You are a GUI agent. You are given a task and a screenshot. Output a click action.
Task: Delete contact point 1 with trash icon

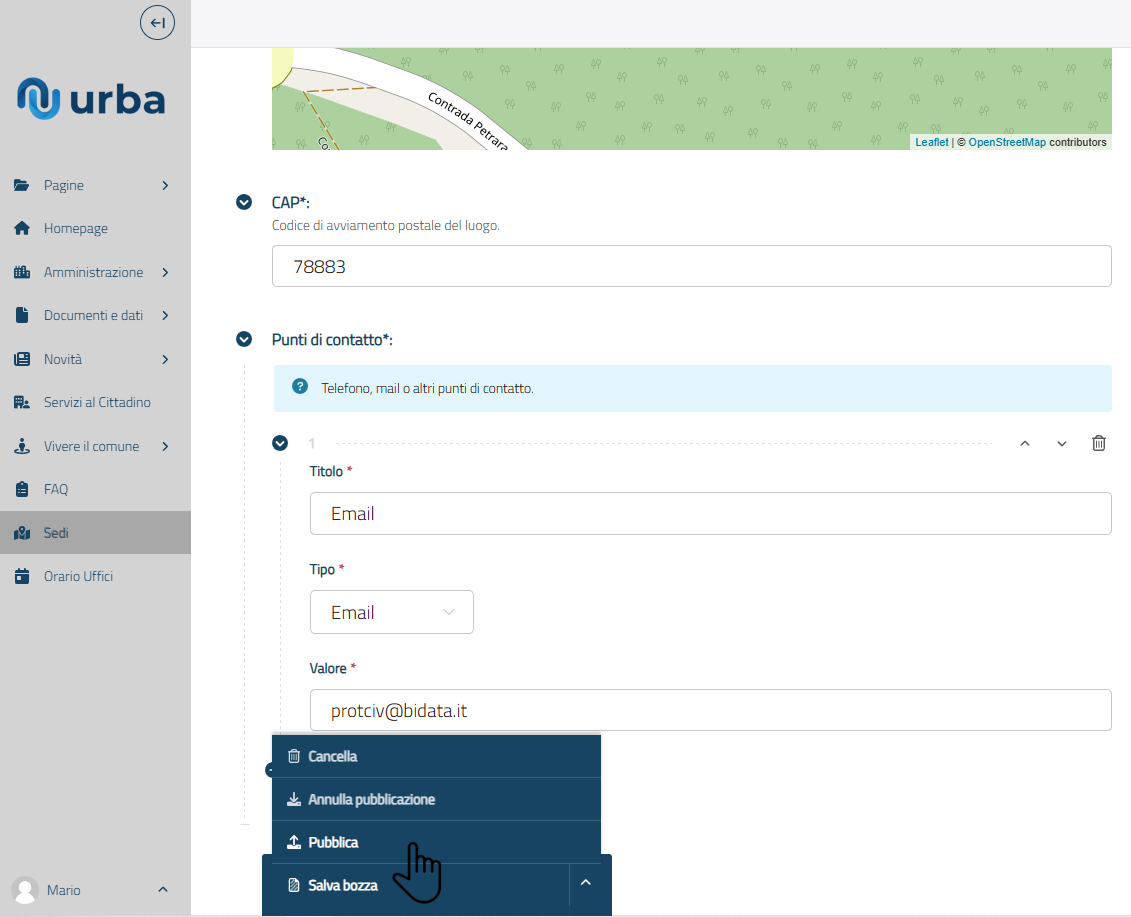pyautogui.click(x=1098, y=443)
